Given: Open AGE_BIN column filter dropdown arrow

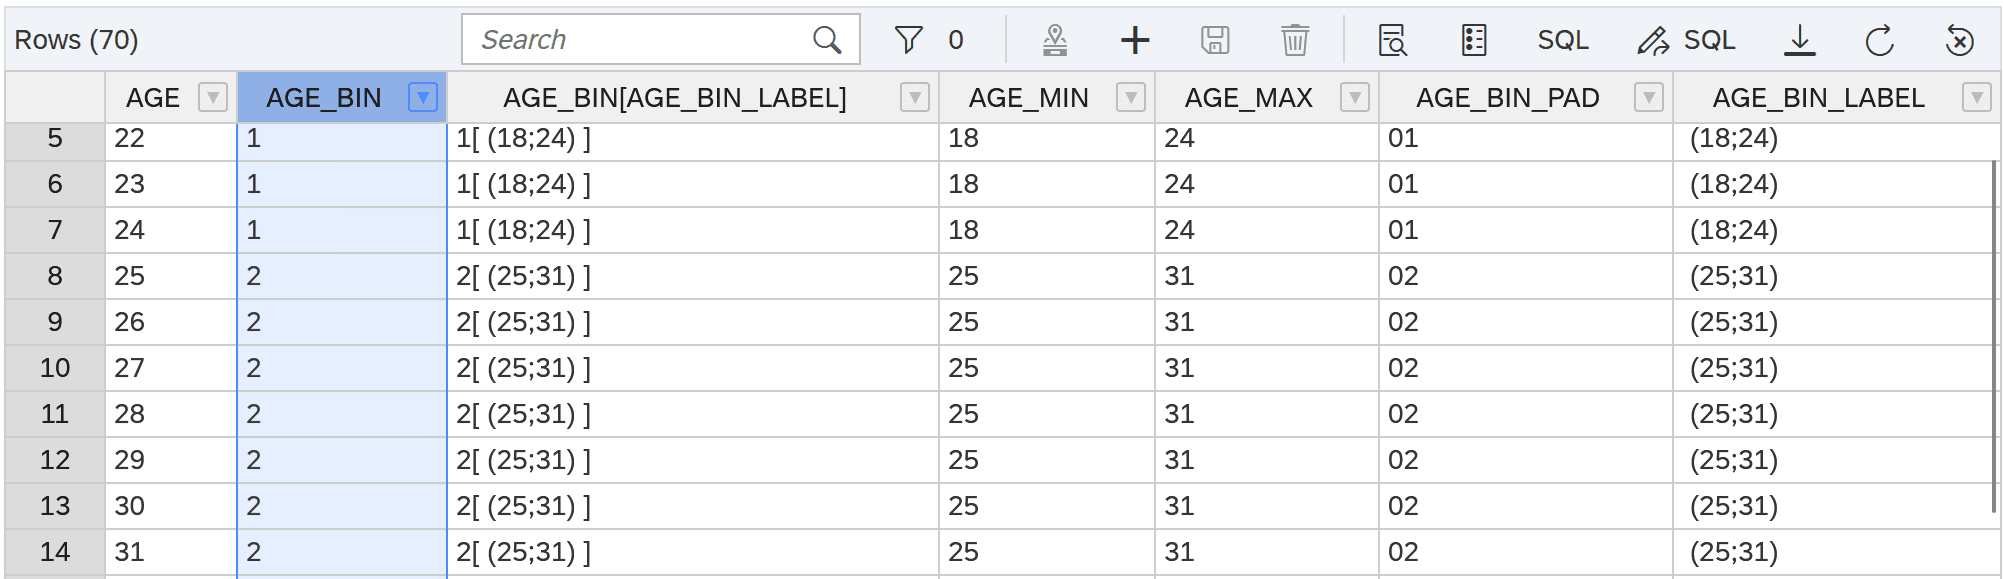Looking at the screenshot, I should [423, 97].
